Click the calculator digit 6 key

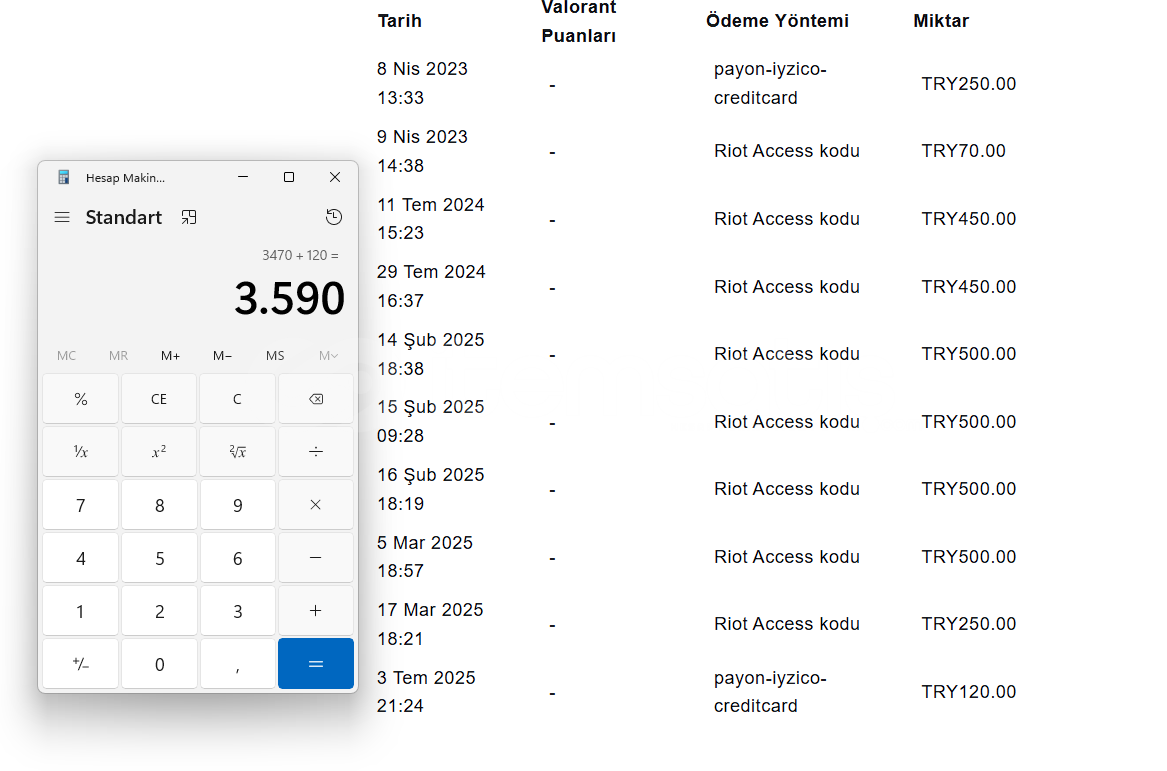click(237, 557)
